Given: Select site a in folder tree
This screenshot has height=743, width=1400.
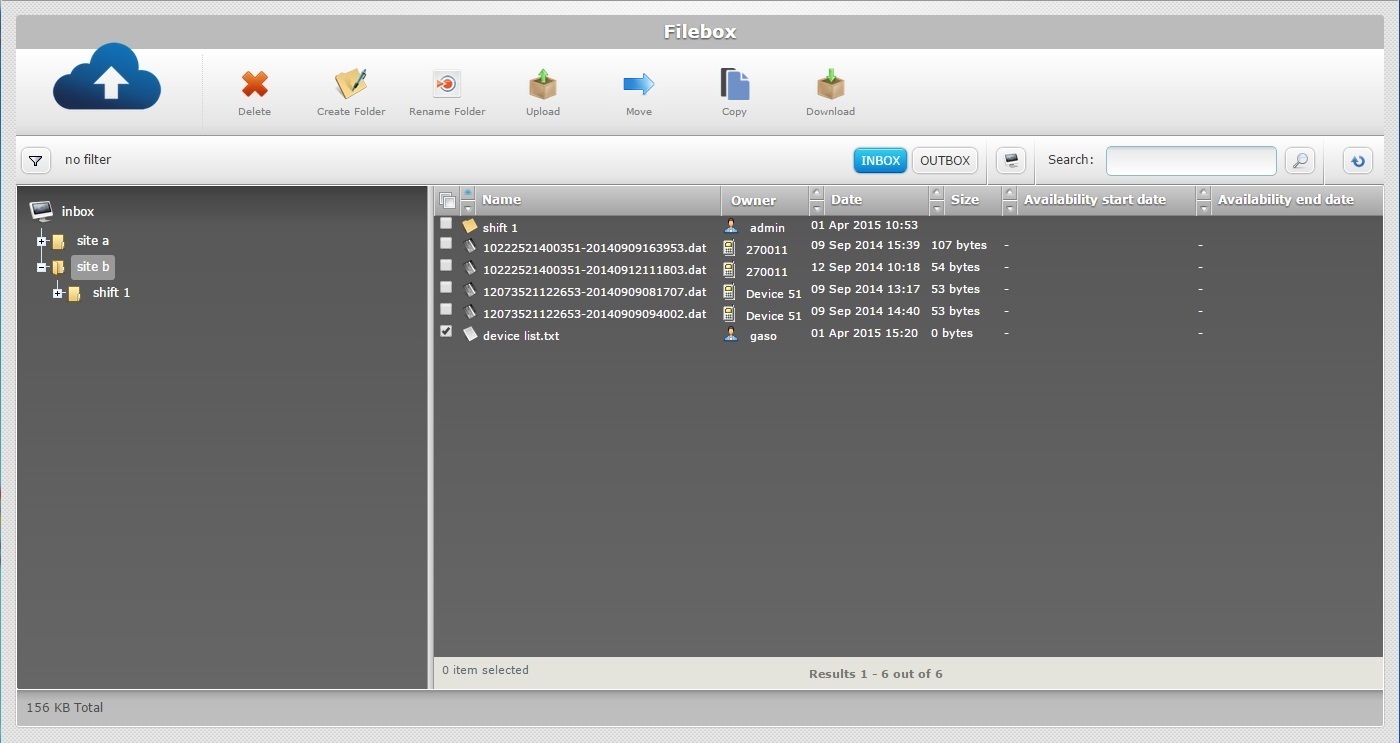Looking at the screenshot, I should [x=93, y=241].
